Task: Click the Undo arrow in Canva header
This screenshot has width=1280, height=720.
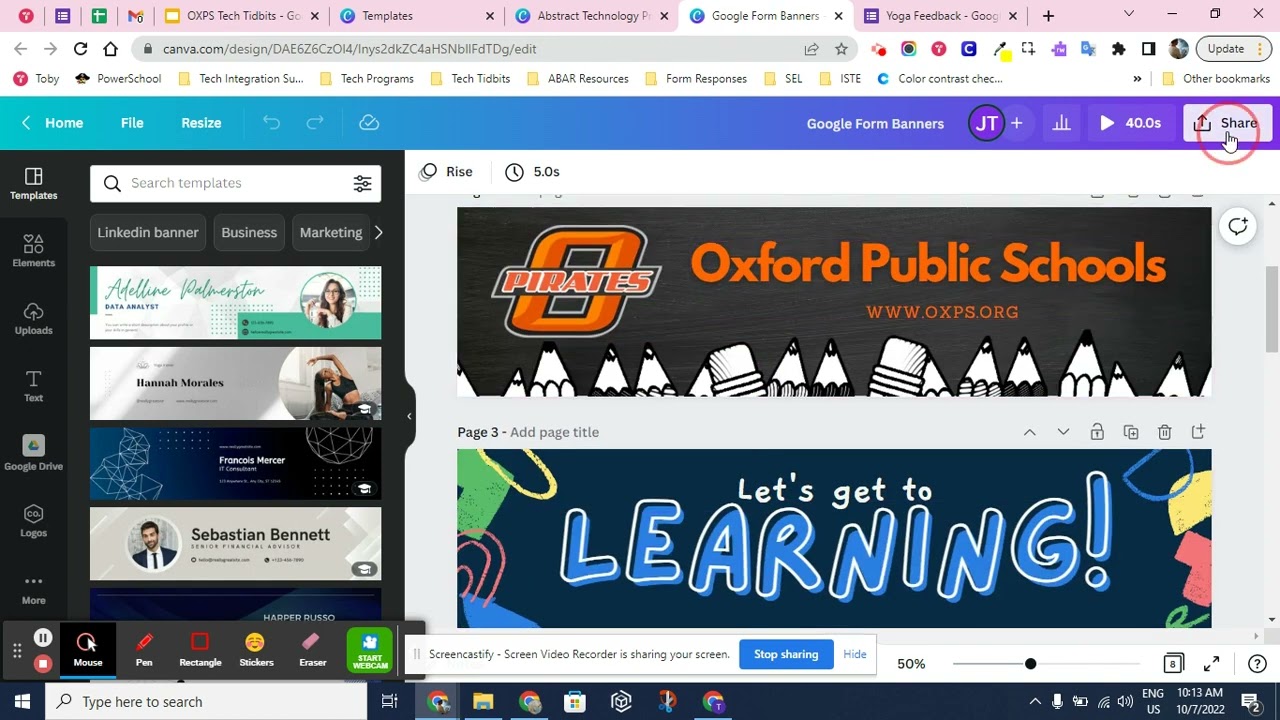Action: (271, 123)
